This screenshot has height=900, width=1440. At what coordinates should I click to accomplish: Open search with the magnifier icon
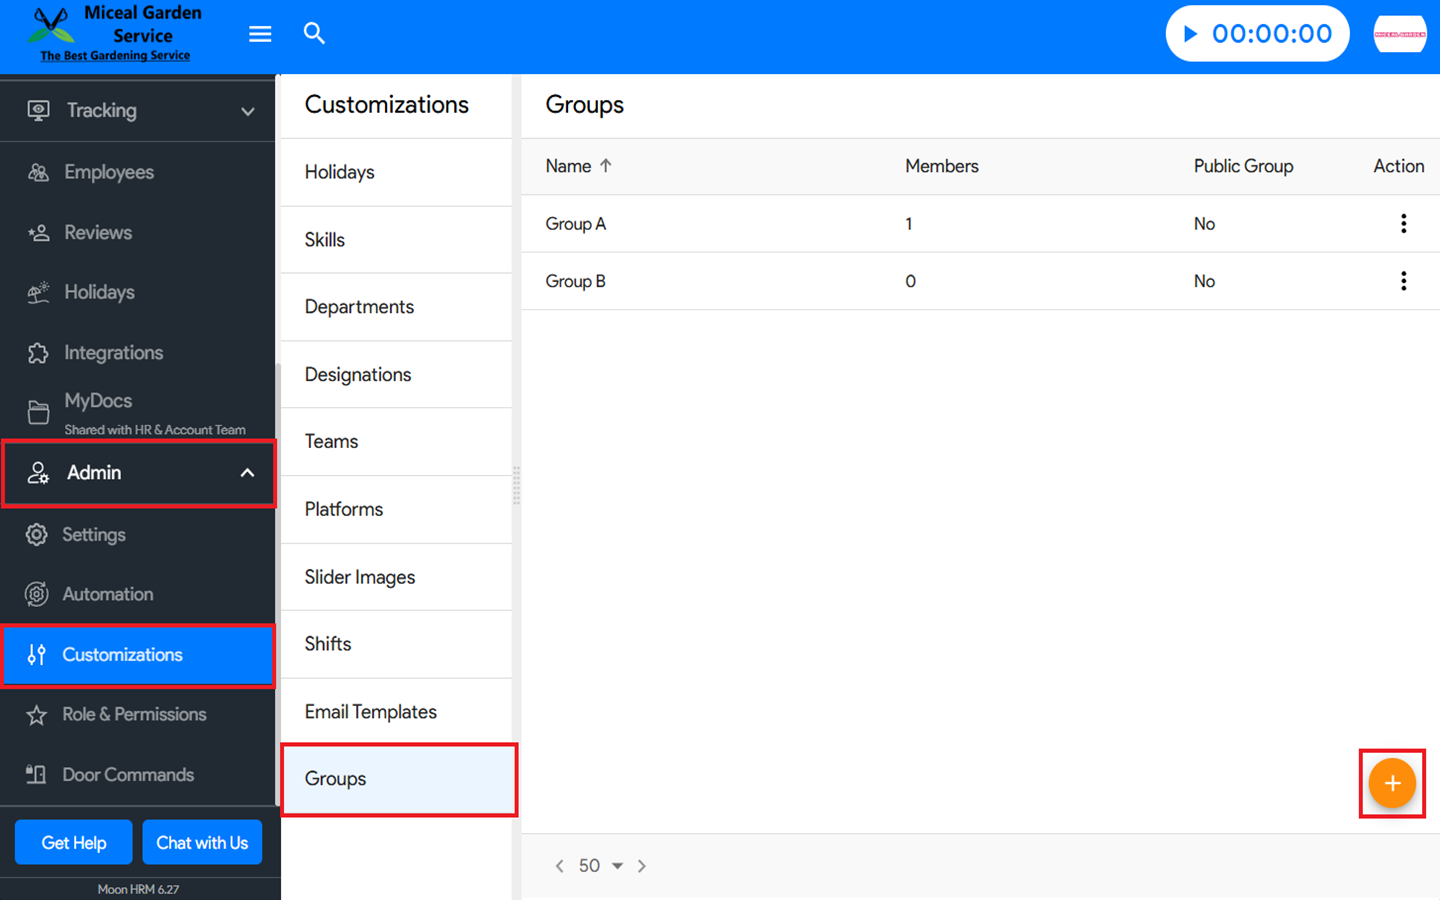pyautogui.click(x=314, y=34)
